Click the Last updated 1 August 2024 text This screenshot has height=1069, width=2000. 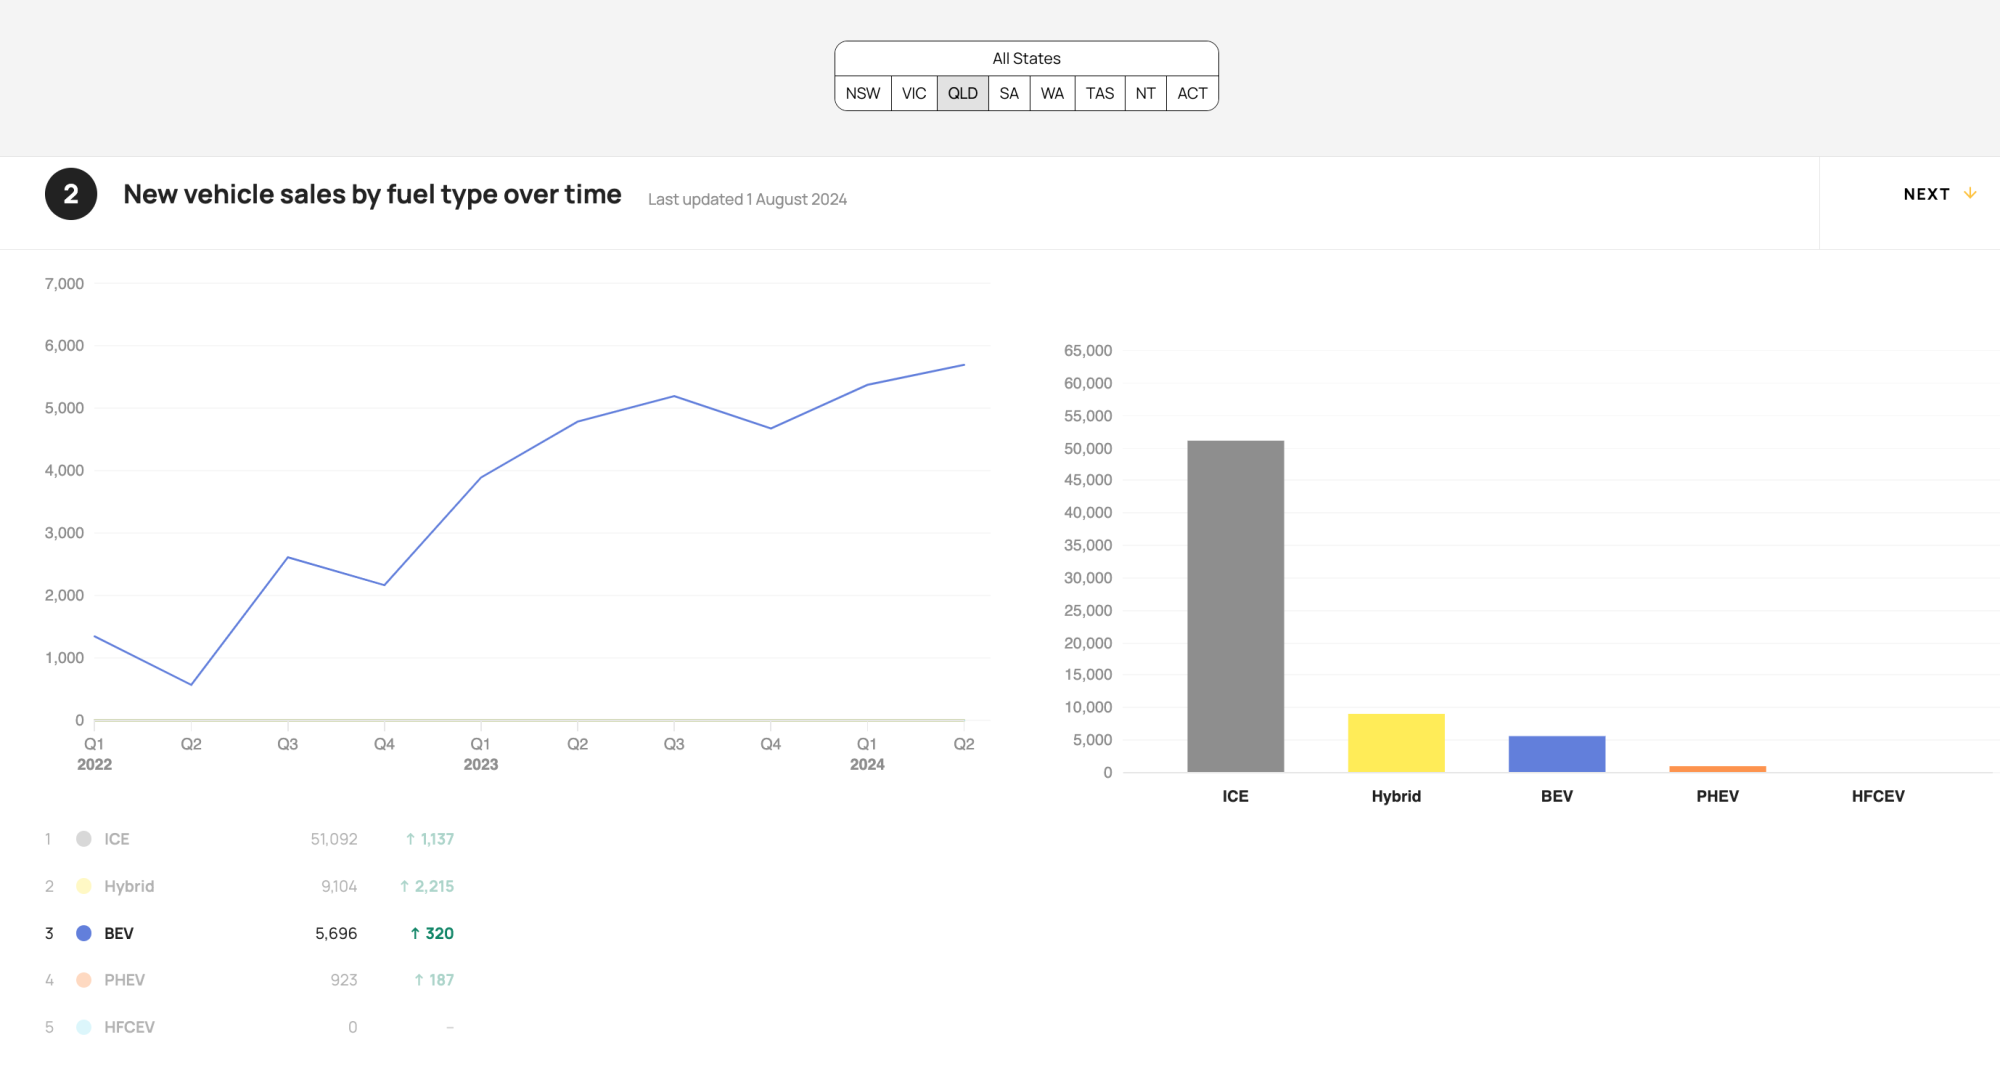click(x=747, y=199)
